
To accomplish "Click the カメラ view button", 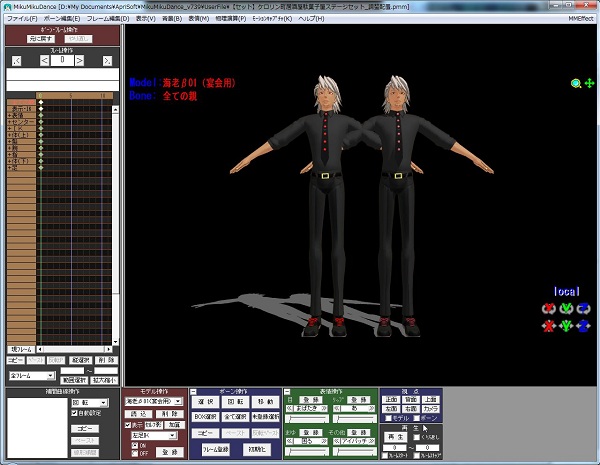I will pyautogui.click(x=430, y=409).
